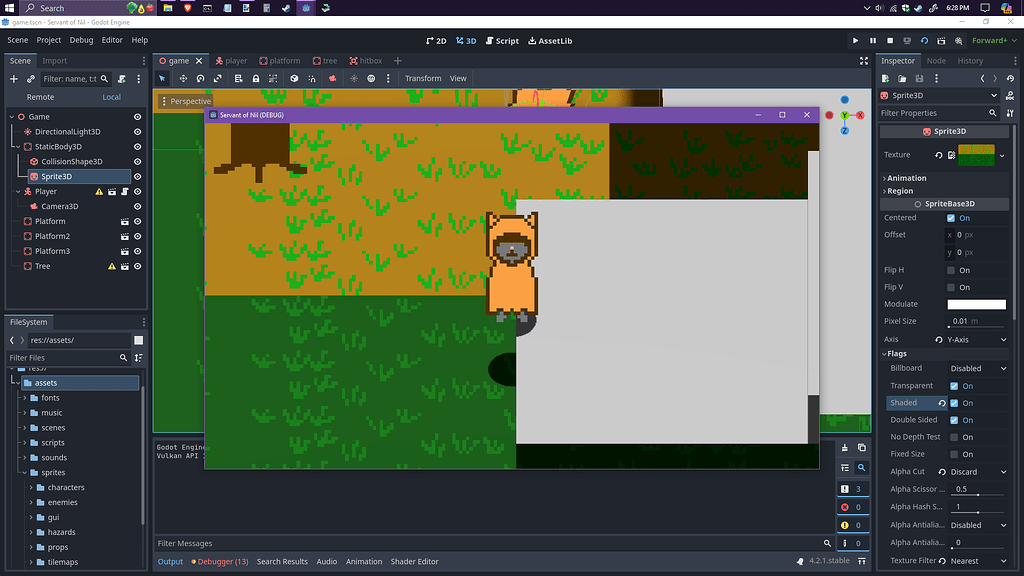Switch to the 2D editor workspace
The width and height of the screenshot is (1024, 576).
[435, 41]
